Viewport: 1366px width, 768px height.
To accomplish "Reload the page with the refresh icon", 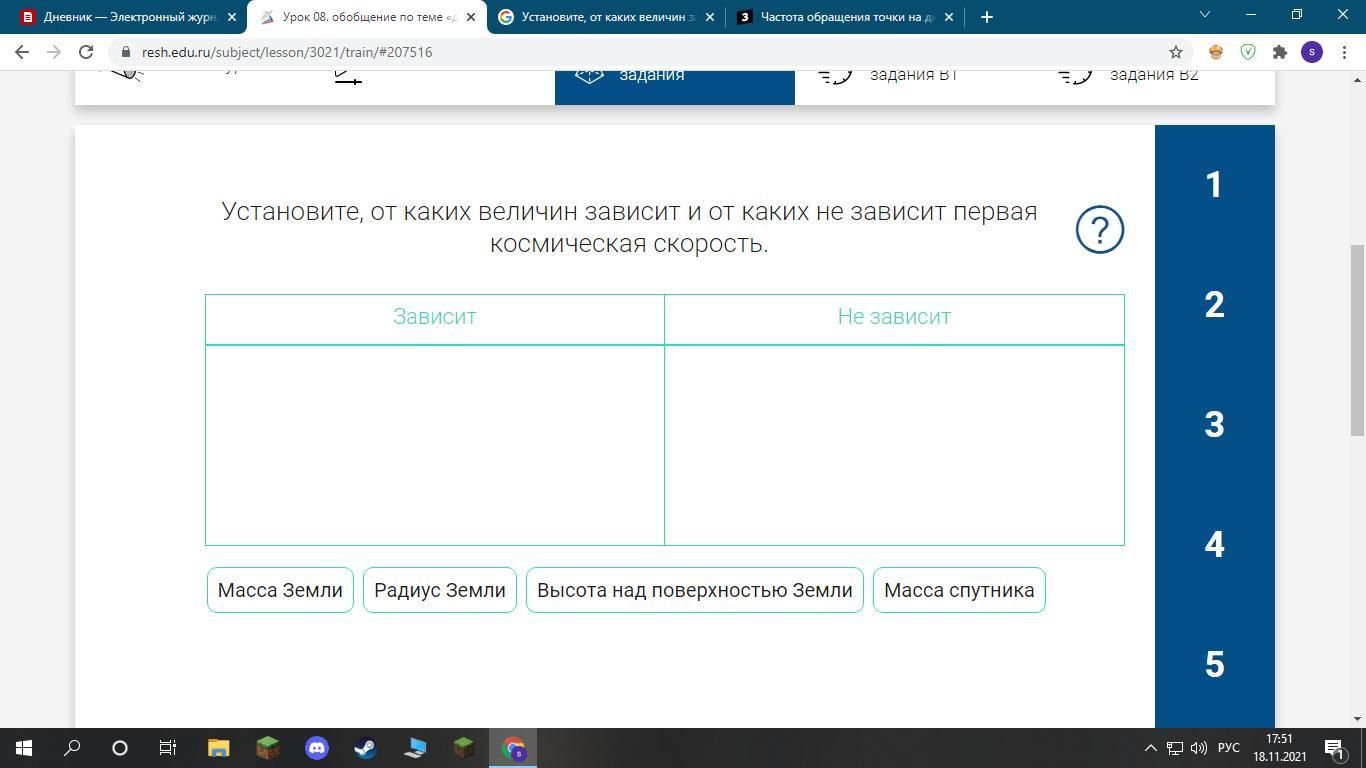I will pos(86,52).
